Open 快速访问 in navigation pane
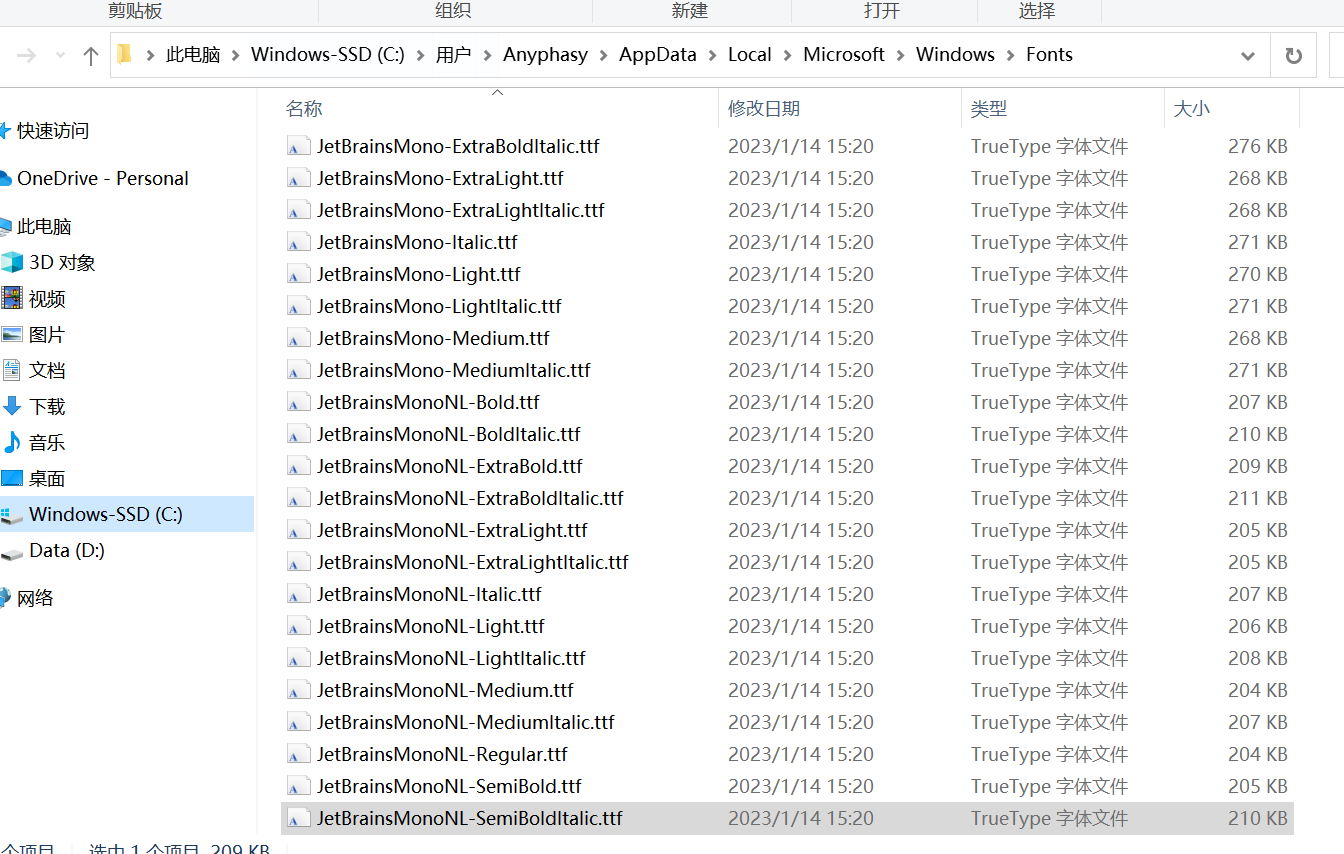This screenshot has height=854, width=1344. click(53, 131)
